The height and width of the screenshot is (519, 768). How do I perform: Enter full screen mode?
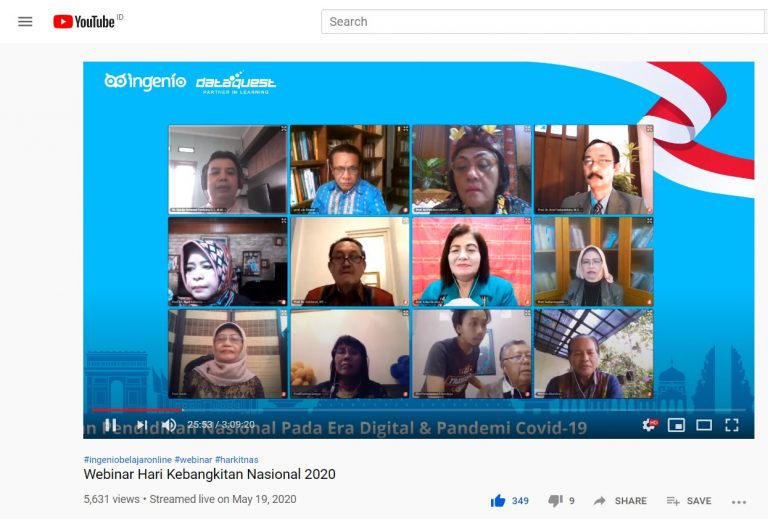click(732, 425)
